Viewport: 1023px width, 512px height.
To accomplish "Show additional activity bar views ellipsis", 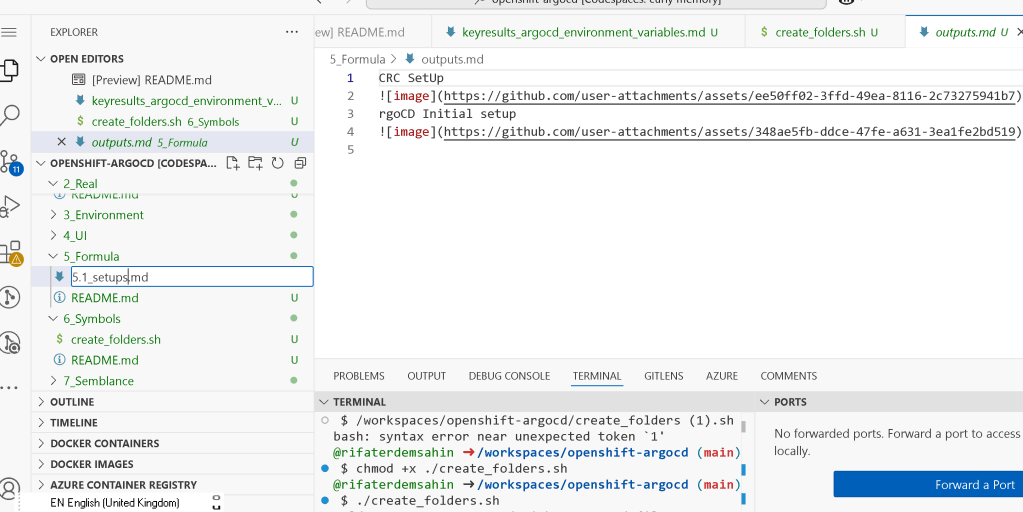I will pyautogui.click(x=9, y=388).
